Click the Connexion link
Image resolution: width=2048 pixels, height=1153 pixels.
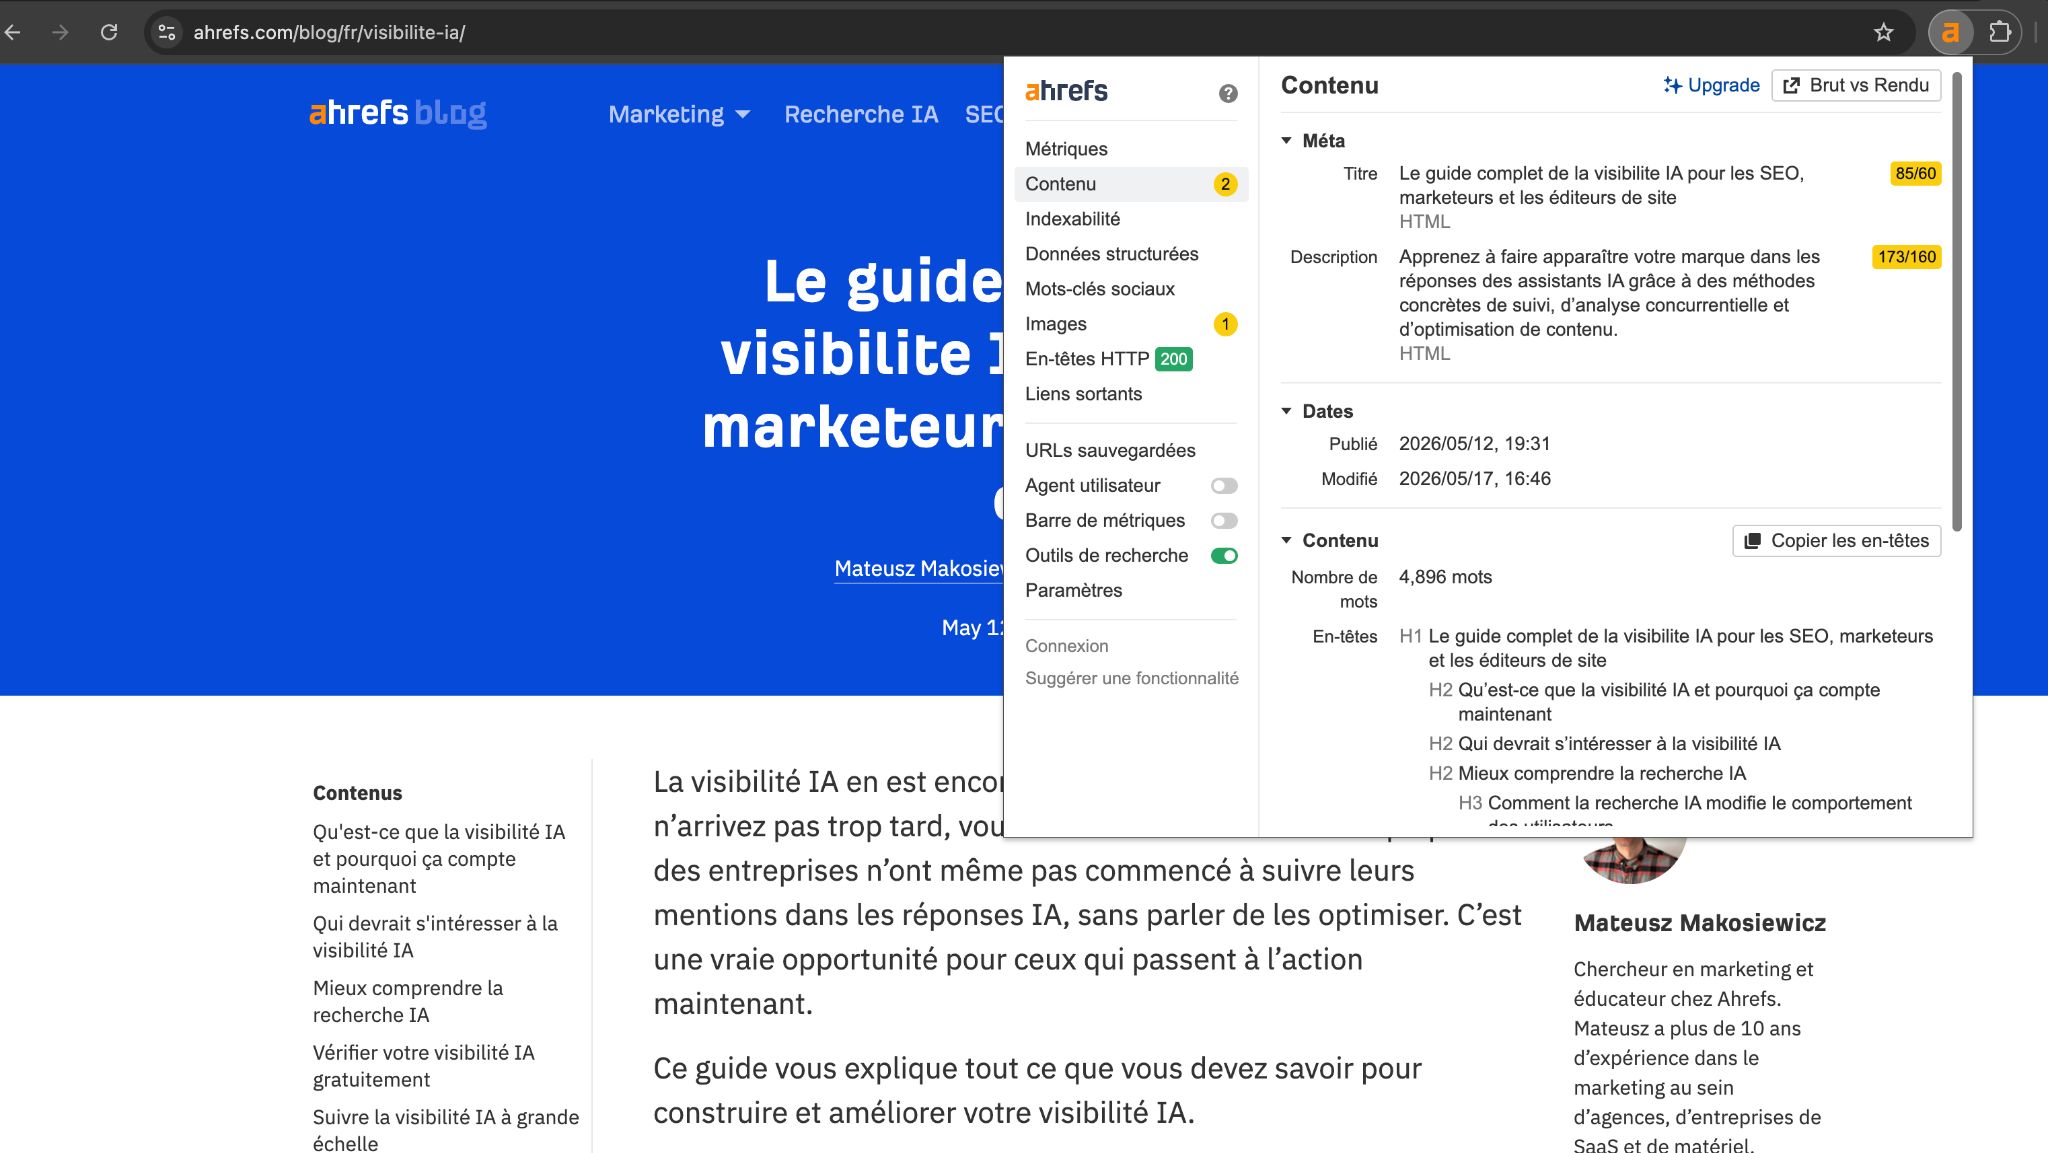click(x=1066, y=646)
